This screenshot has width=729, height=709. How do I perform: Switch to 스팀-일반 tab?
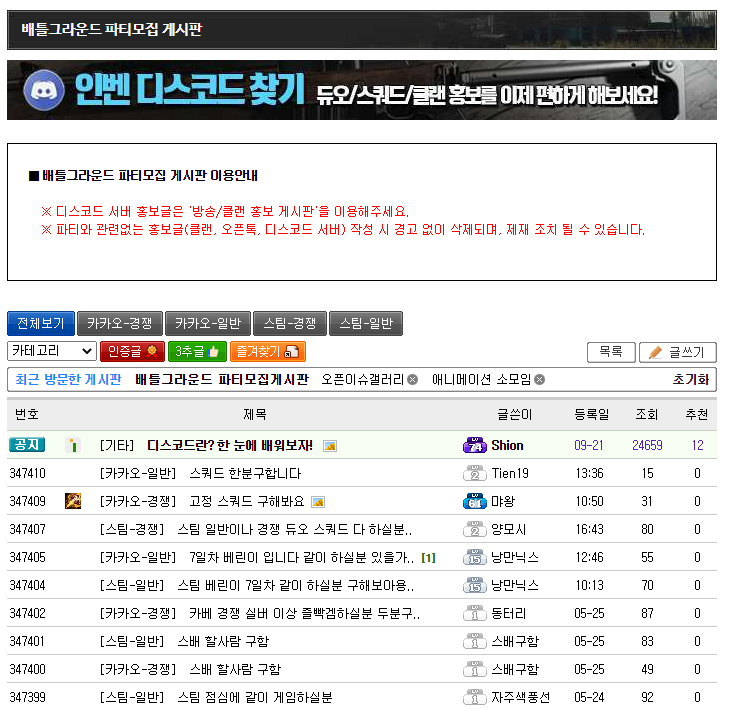point(366,324)
